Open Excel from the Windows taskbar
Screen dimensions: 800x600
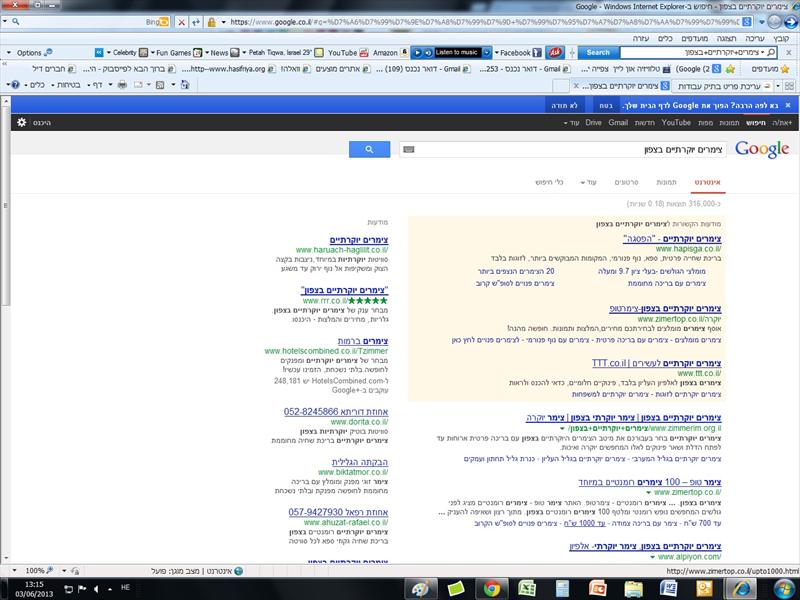point(527,589)
